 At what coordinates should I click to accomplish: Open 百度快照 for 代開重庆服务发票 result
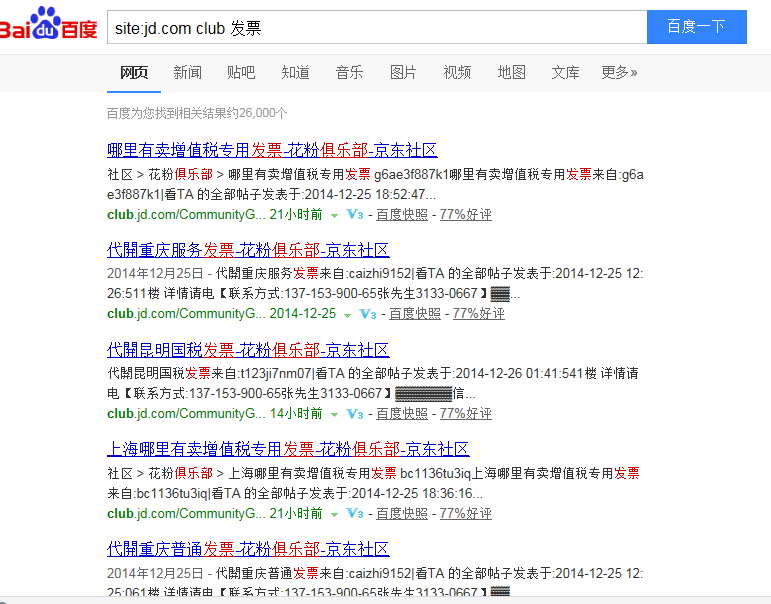coord(415,314)
